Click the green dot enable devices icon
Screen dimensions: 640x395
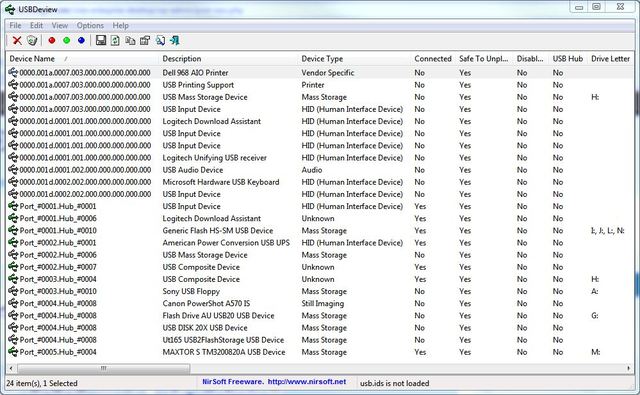(x=67, y=40)
